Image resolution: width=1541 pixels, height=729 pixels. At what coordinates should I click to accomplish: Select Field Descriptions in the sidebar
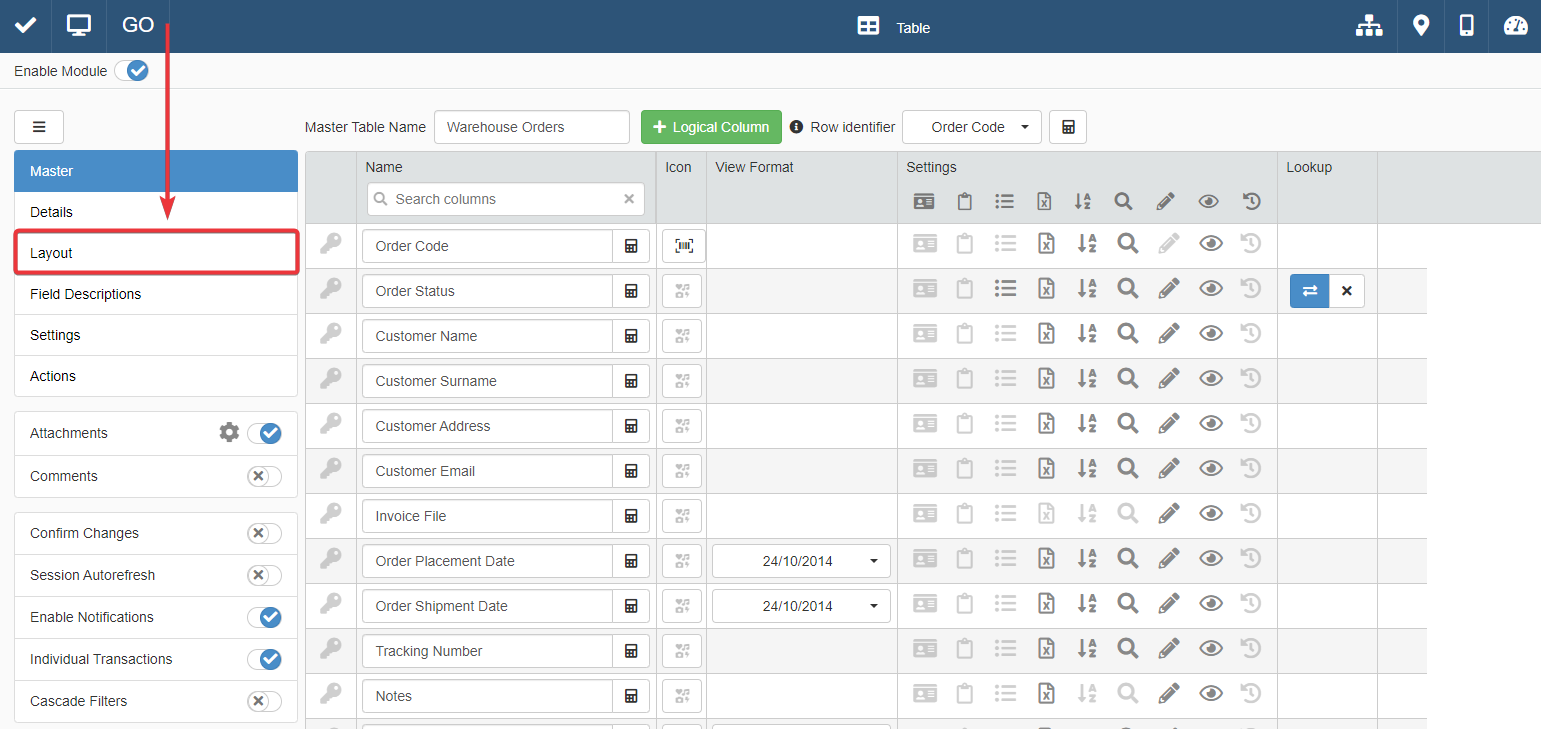coord(156,294)
